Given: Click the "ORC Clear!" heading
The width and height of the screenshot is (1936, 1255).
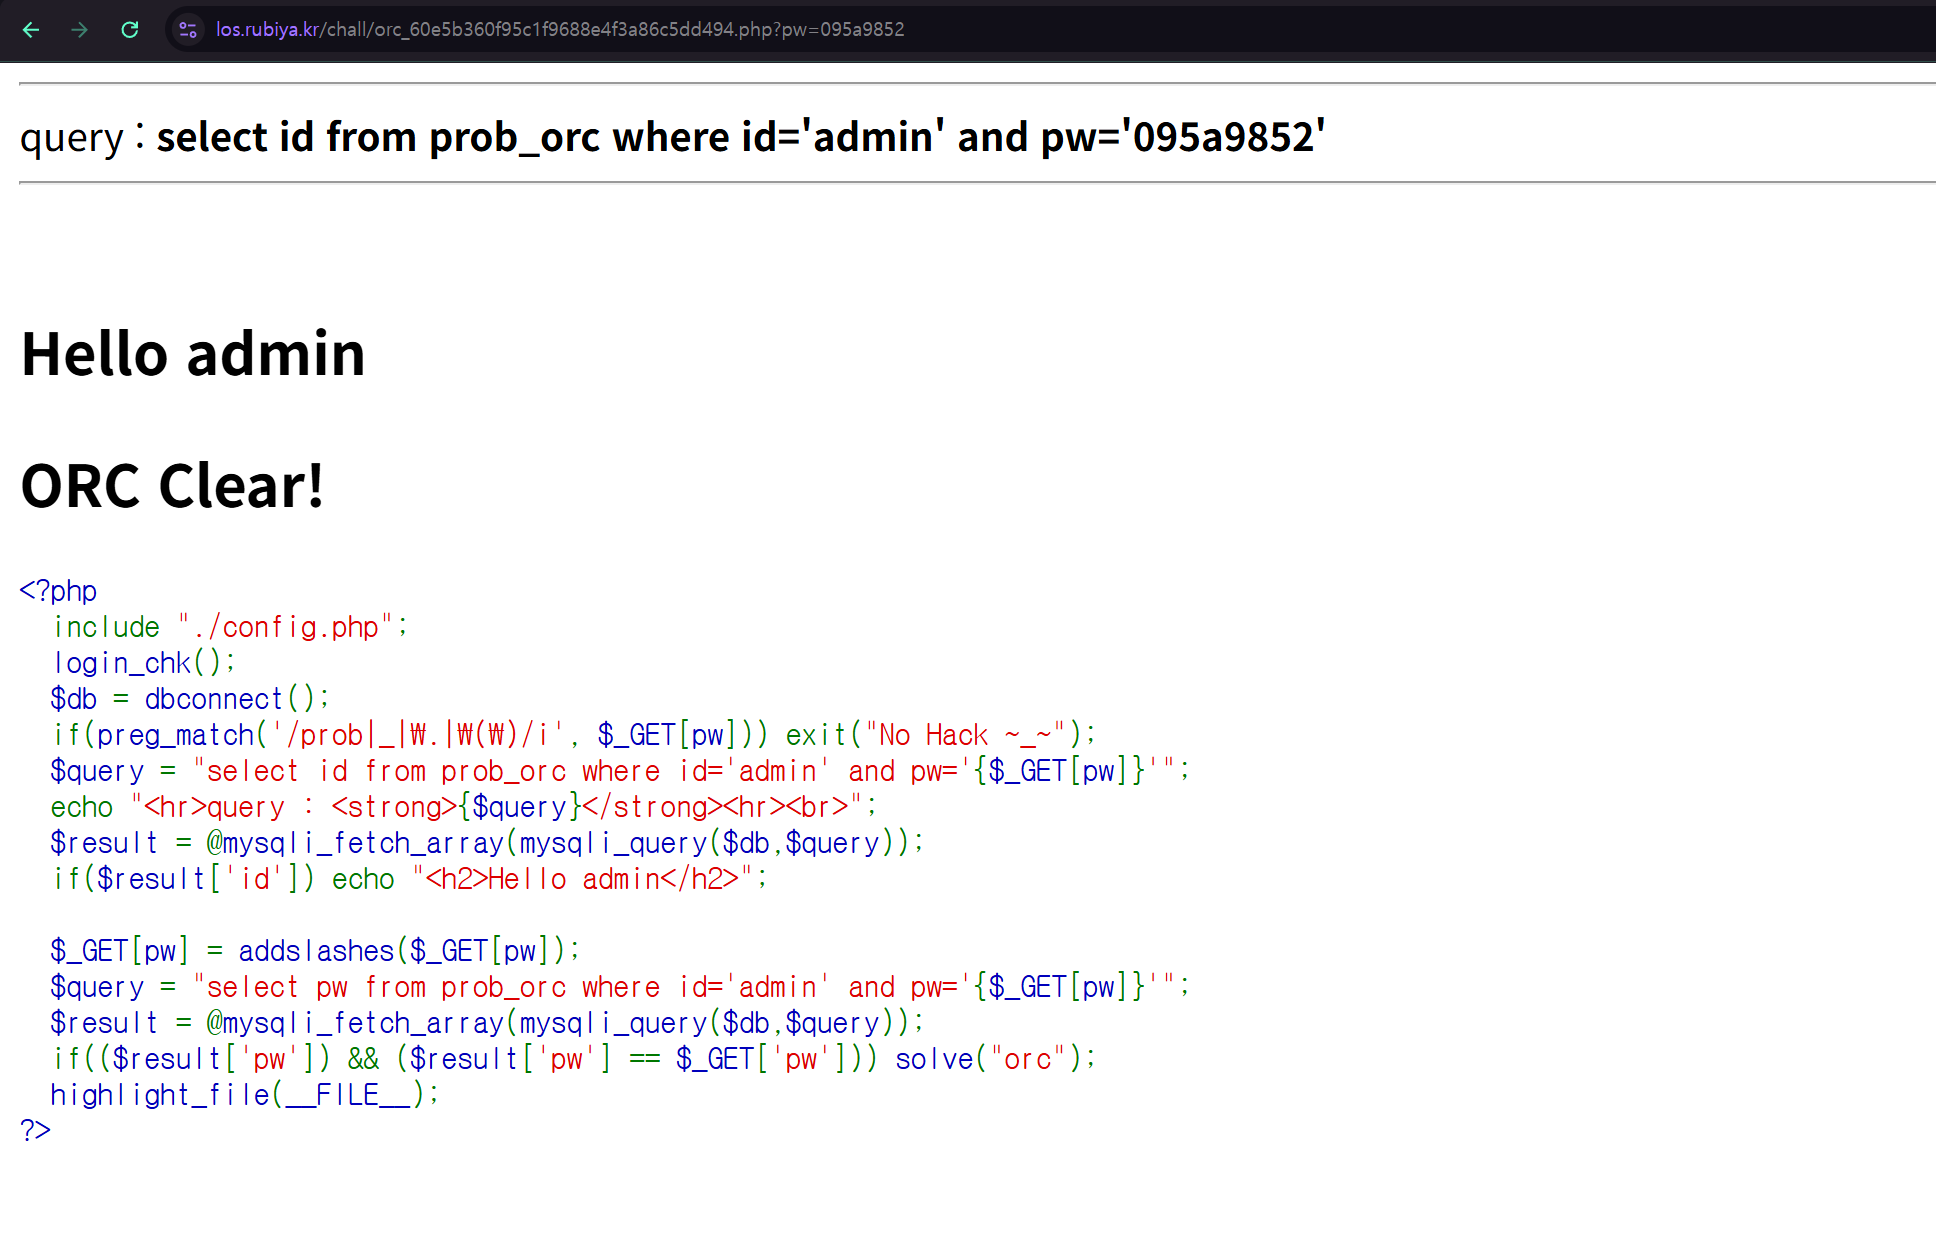Looking at the screenshot, I should click(172, 486).
